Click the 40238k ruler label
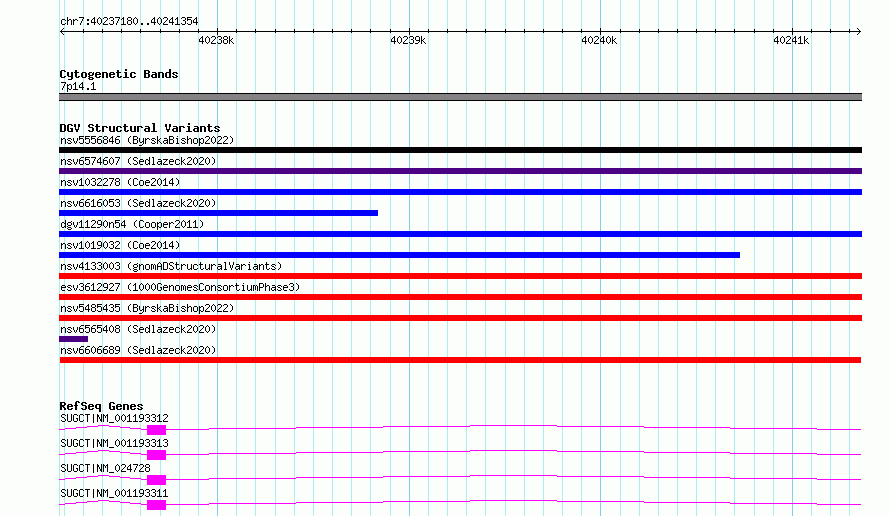Viewport: 890px width, 516px height. coord(216,40)
